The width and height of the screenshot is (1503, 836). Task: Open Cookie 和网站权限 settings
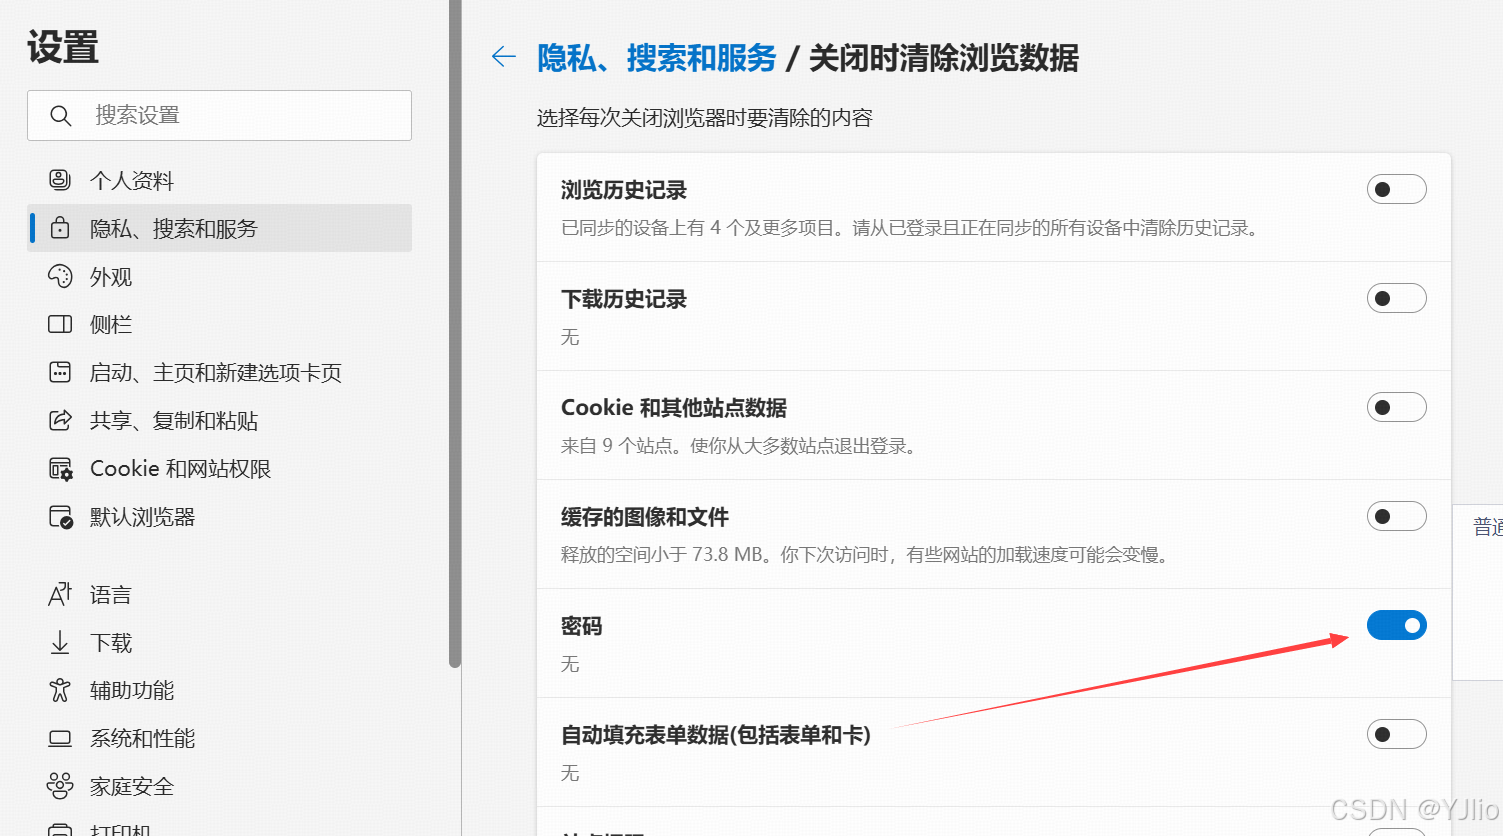point(219,468)
